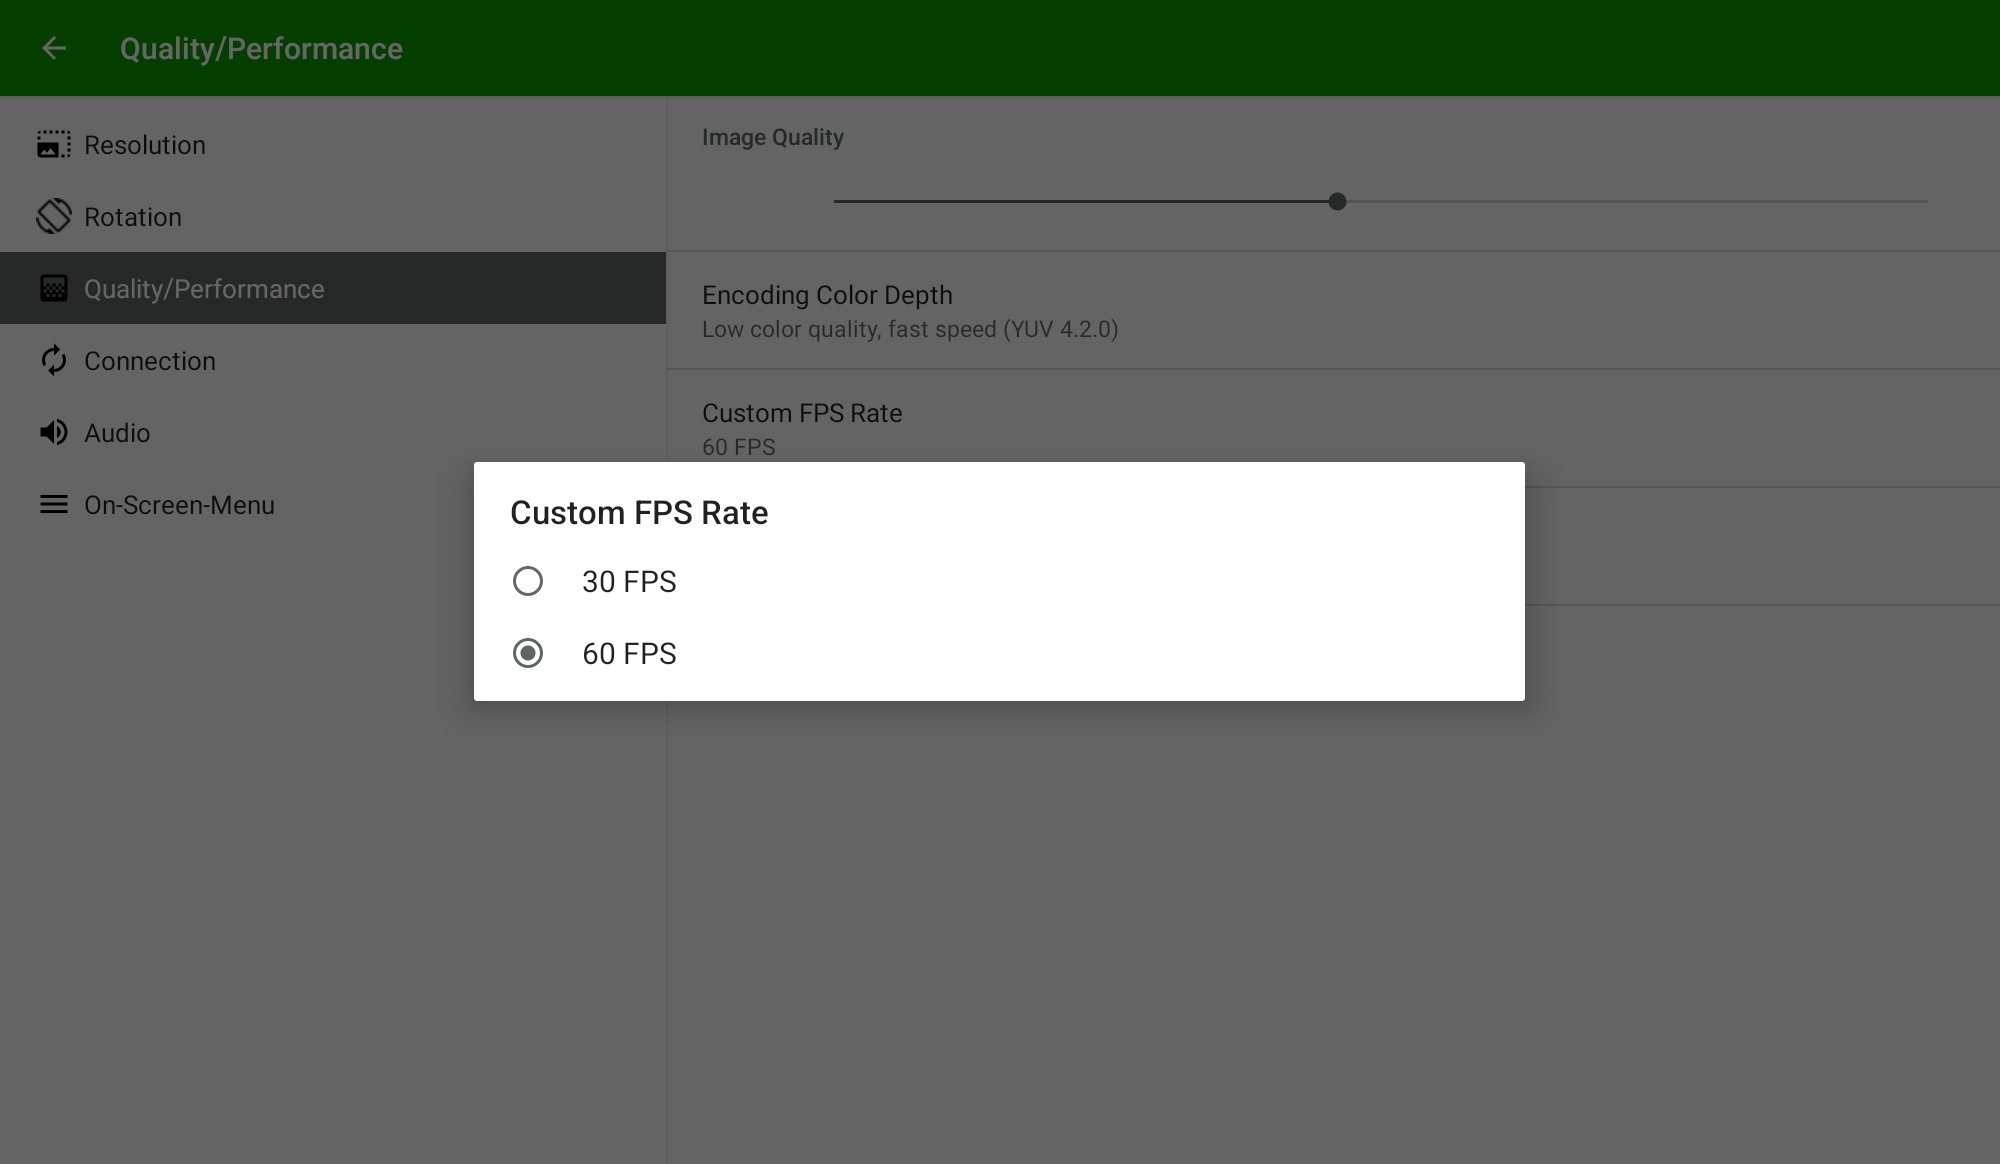Click the Image Quality slider handle
Viewport: 2000px width, 1164px height.
[x=1337, y=202]
